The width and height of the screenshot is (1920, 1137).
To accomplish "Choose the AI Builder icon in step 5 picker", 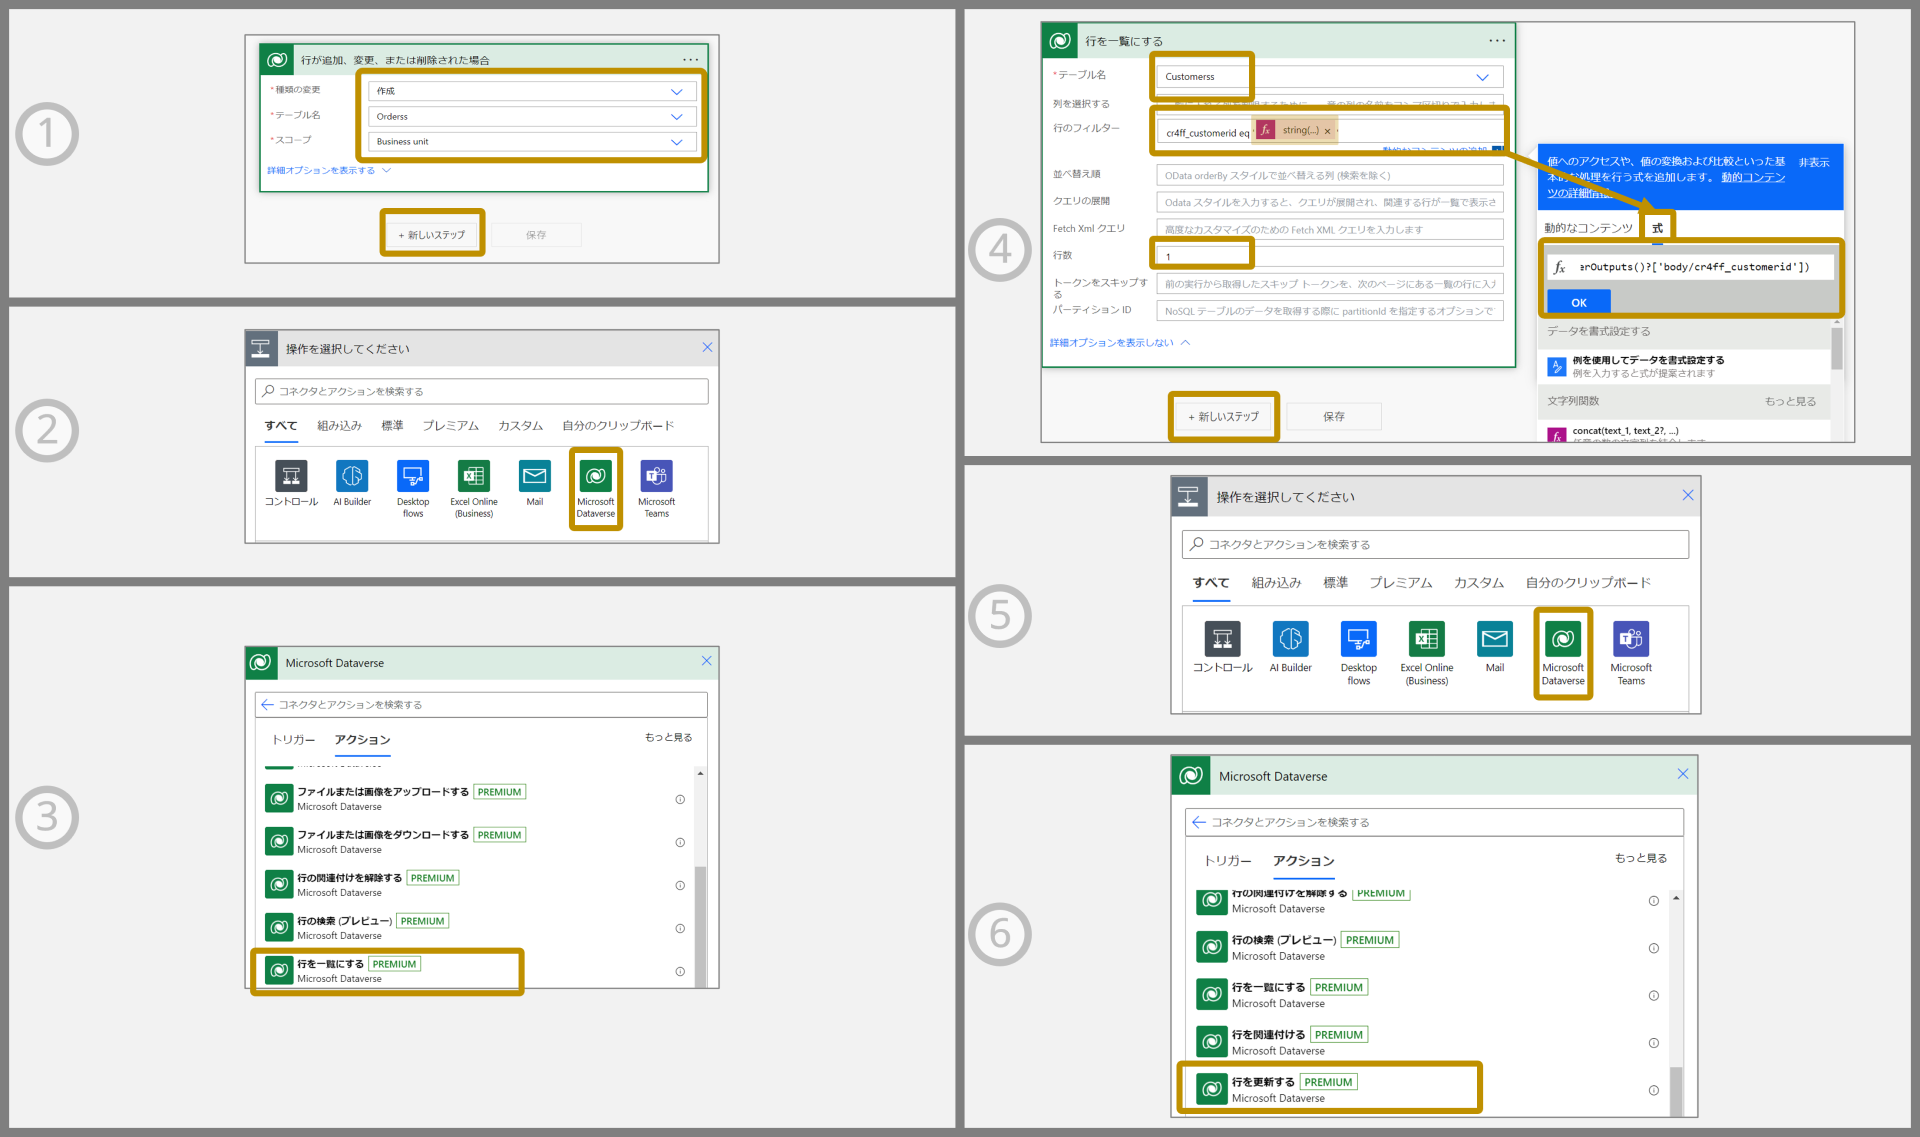I will point(1291,639).
